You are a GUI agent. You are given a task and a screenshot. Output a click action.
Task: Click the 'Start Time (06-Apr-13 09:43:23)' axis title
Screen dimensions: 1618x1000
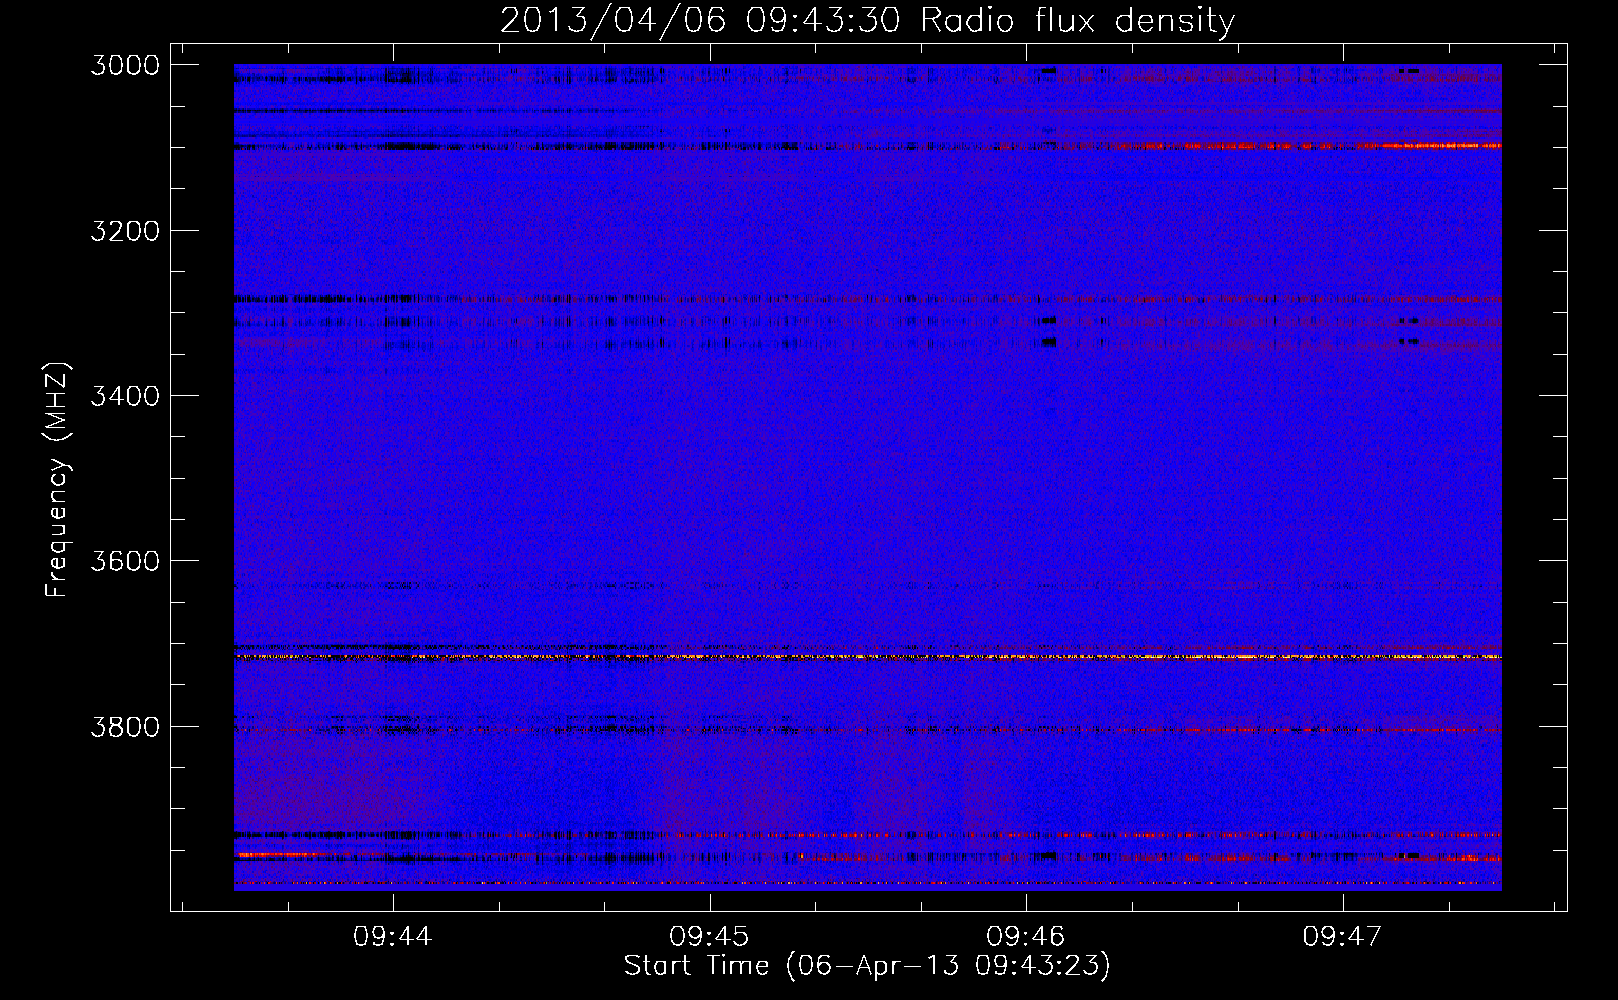pos(867,966)
